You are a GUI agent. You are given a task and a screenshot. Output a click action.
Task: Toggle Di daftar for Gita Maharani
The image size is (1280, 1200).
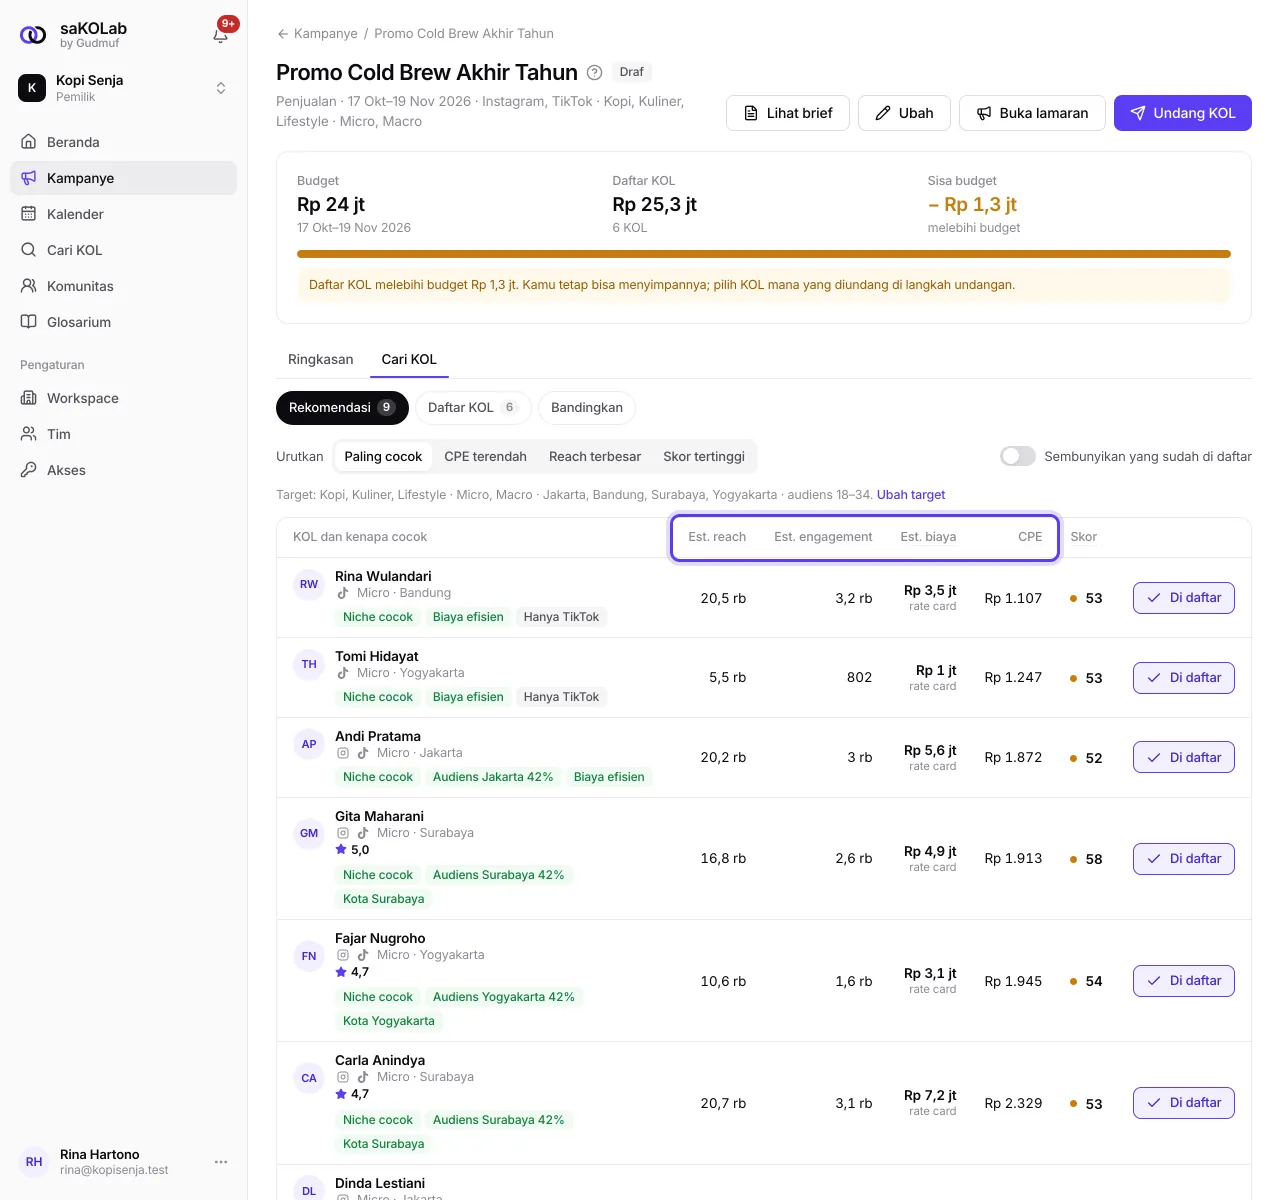(1184, 859)
